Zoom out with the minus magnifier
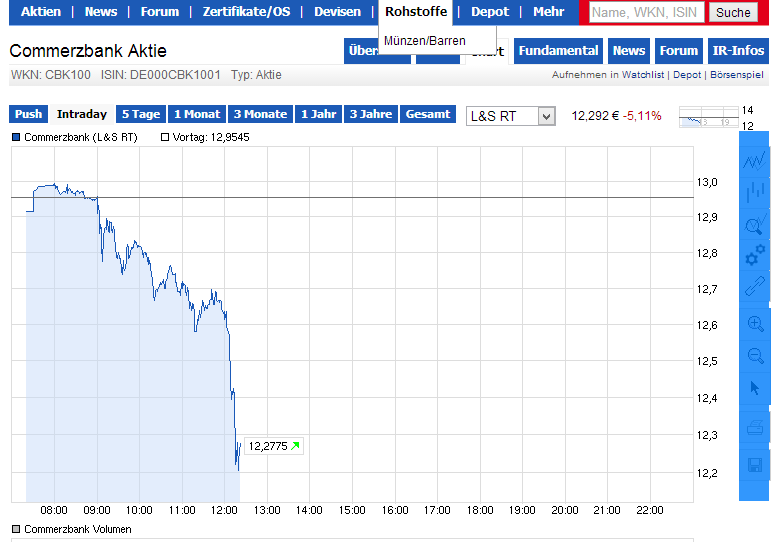The height and width of the screenshot is (542, 772). pyautogui.click(x=755, y=355)
